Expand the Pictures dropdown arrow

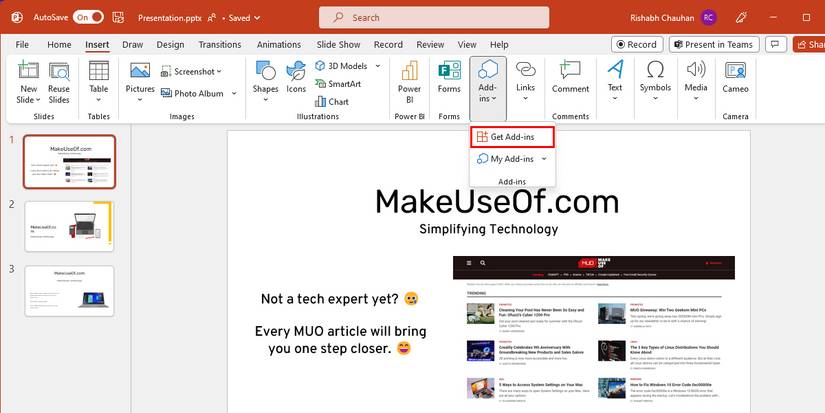(140, 99)
